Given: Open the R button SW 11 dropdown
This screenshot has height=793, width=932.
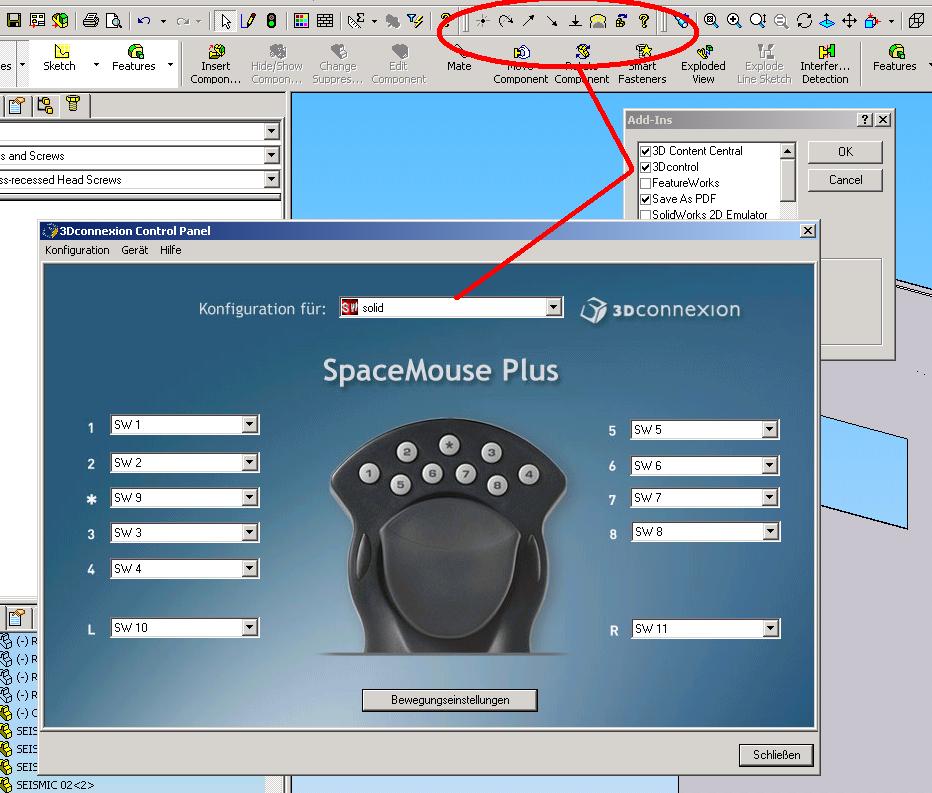Looking at the screenshot, I should [770, 628].
